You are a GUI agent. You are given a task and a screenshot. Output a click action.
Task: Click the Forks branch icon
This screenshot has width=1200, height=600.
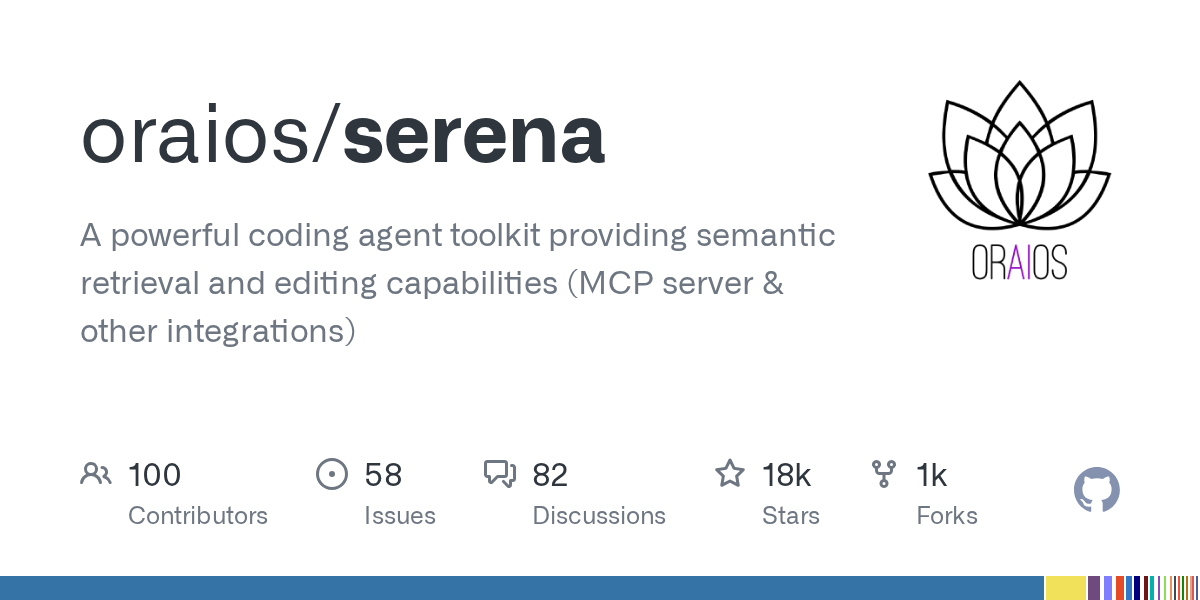click(x=884, y=474)
